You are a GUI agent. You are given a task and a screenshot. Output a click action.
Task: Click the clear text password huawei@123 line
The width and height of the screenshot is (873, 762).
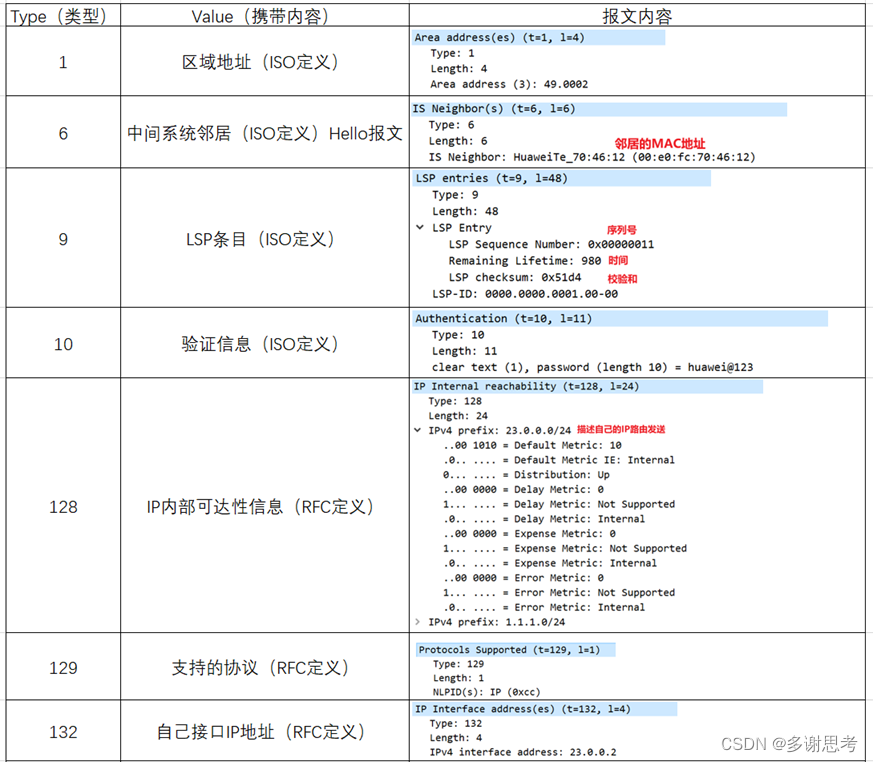[x=592, y=367]
